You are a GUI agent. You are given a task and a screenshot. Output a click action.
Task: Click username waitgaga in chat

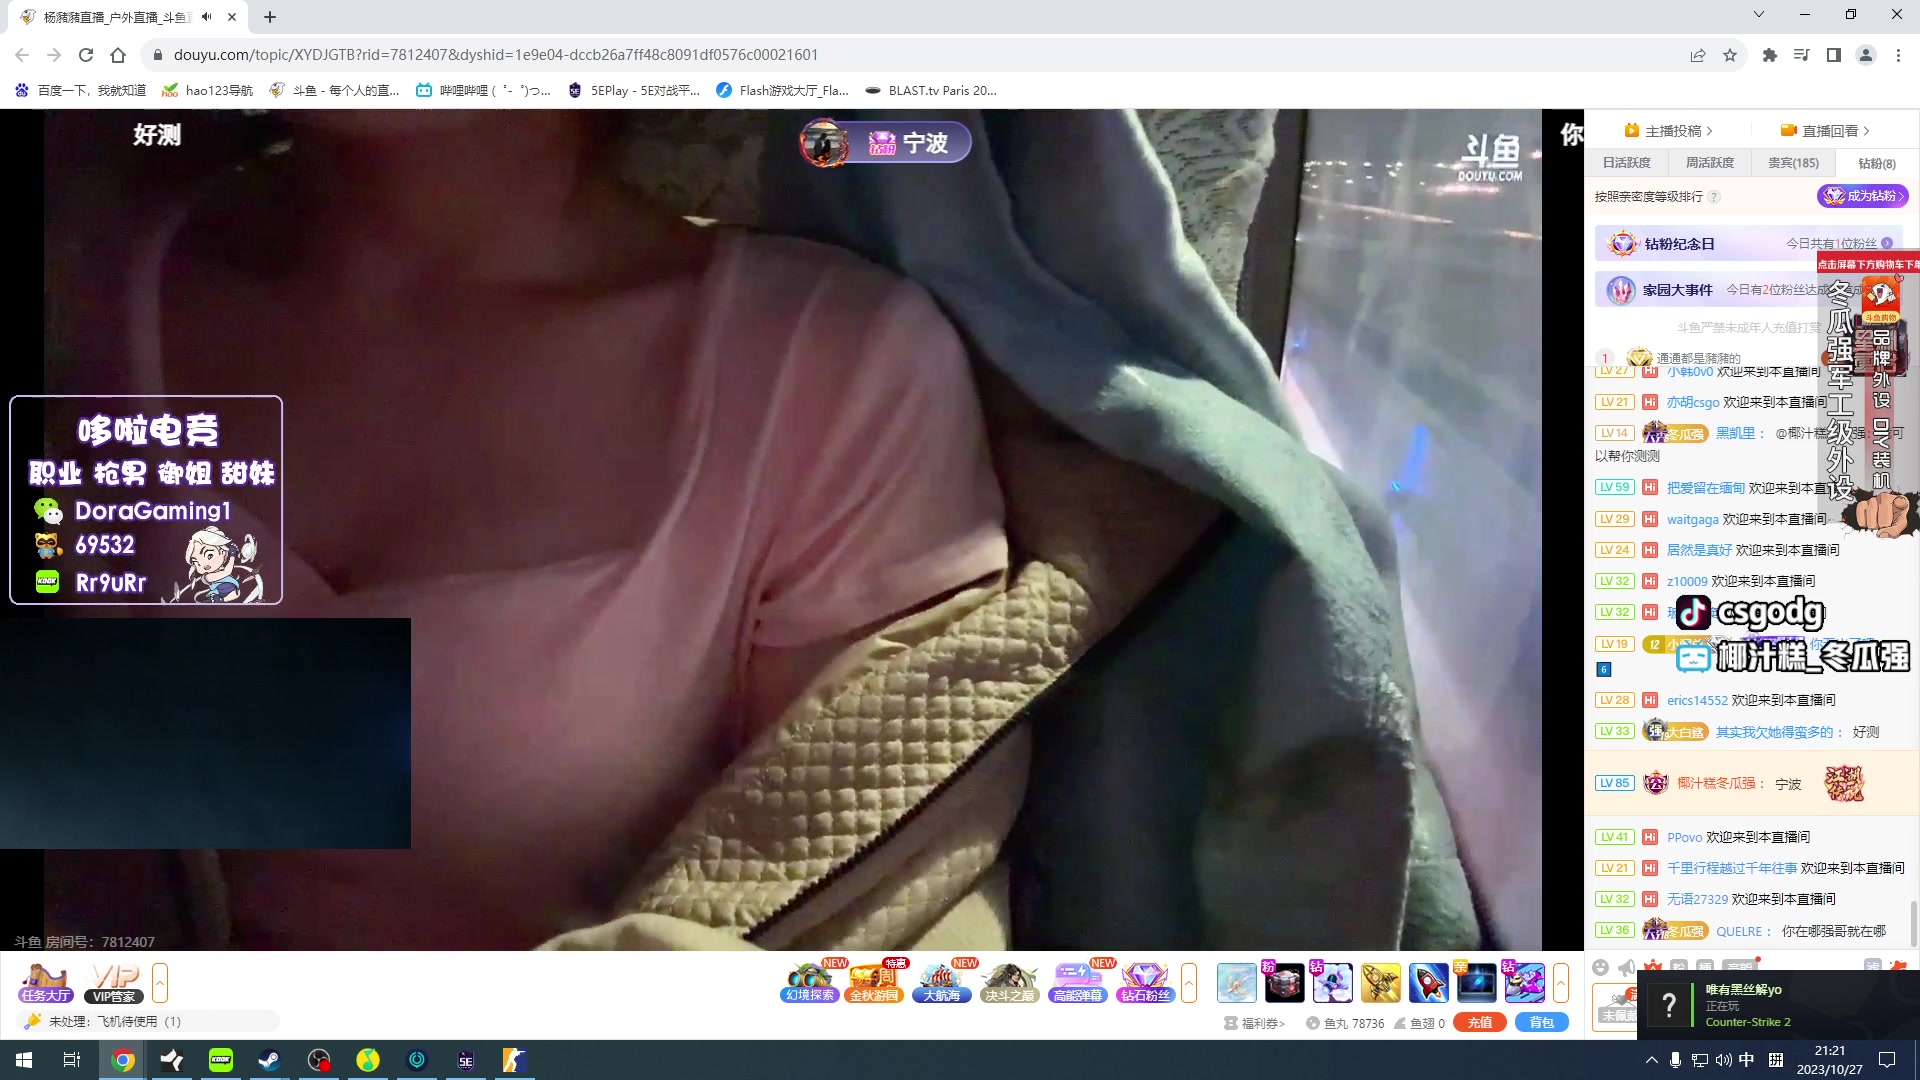click(x=1692, y=519)
